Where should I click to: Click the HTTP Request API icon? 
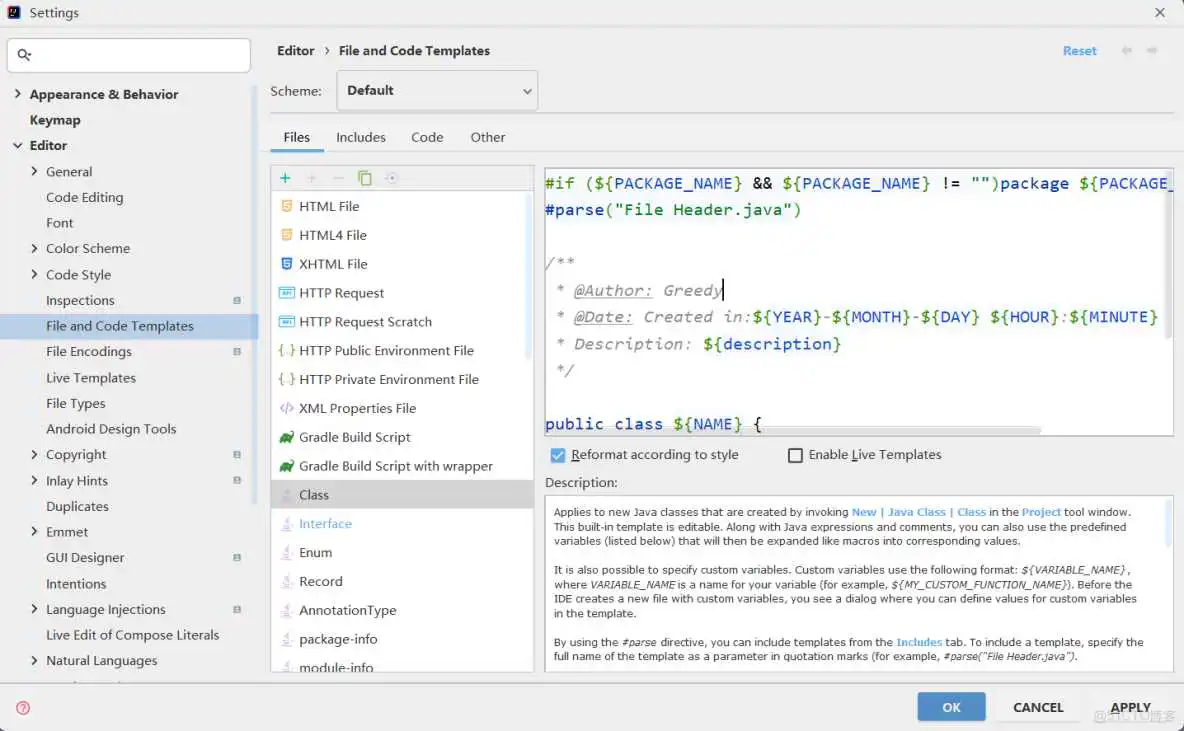pyautogui.click(x=287, y=293)
